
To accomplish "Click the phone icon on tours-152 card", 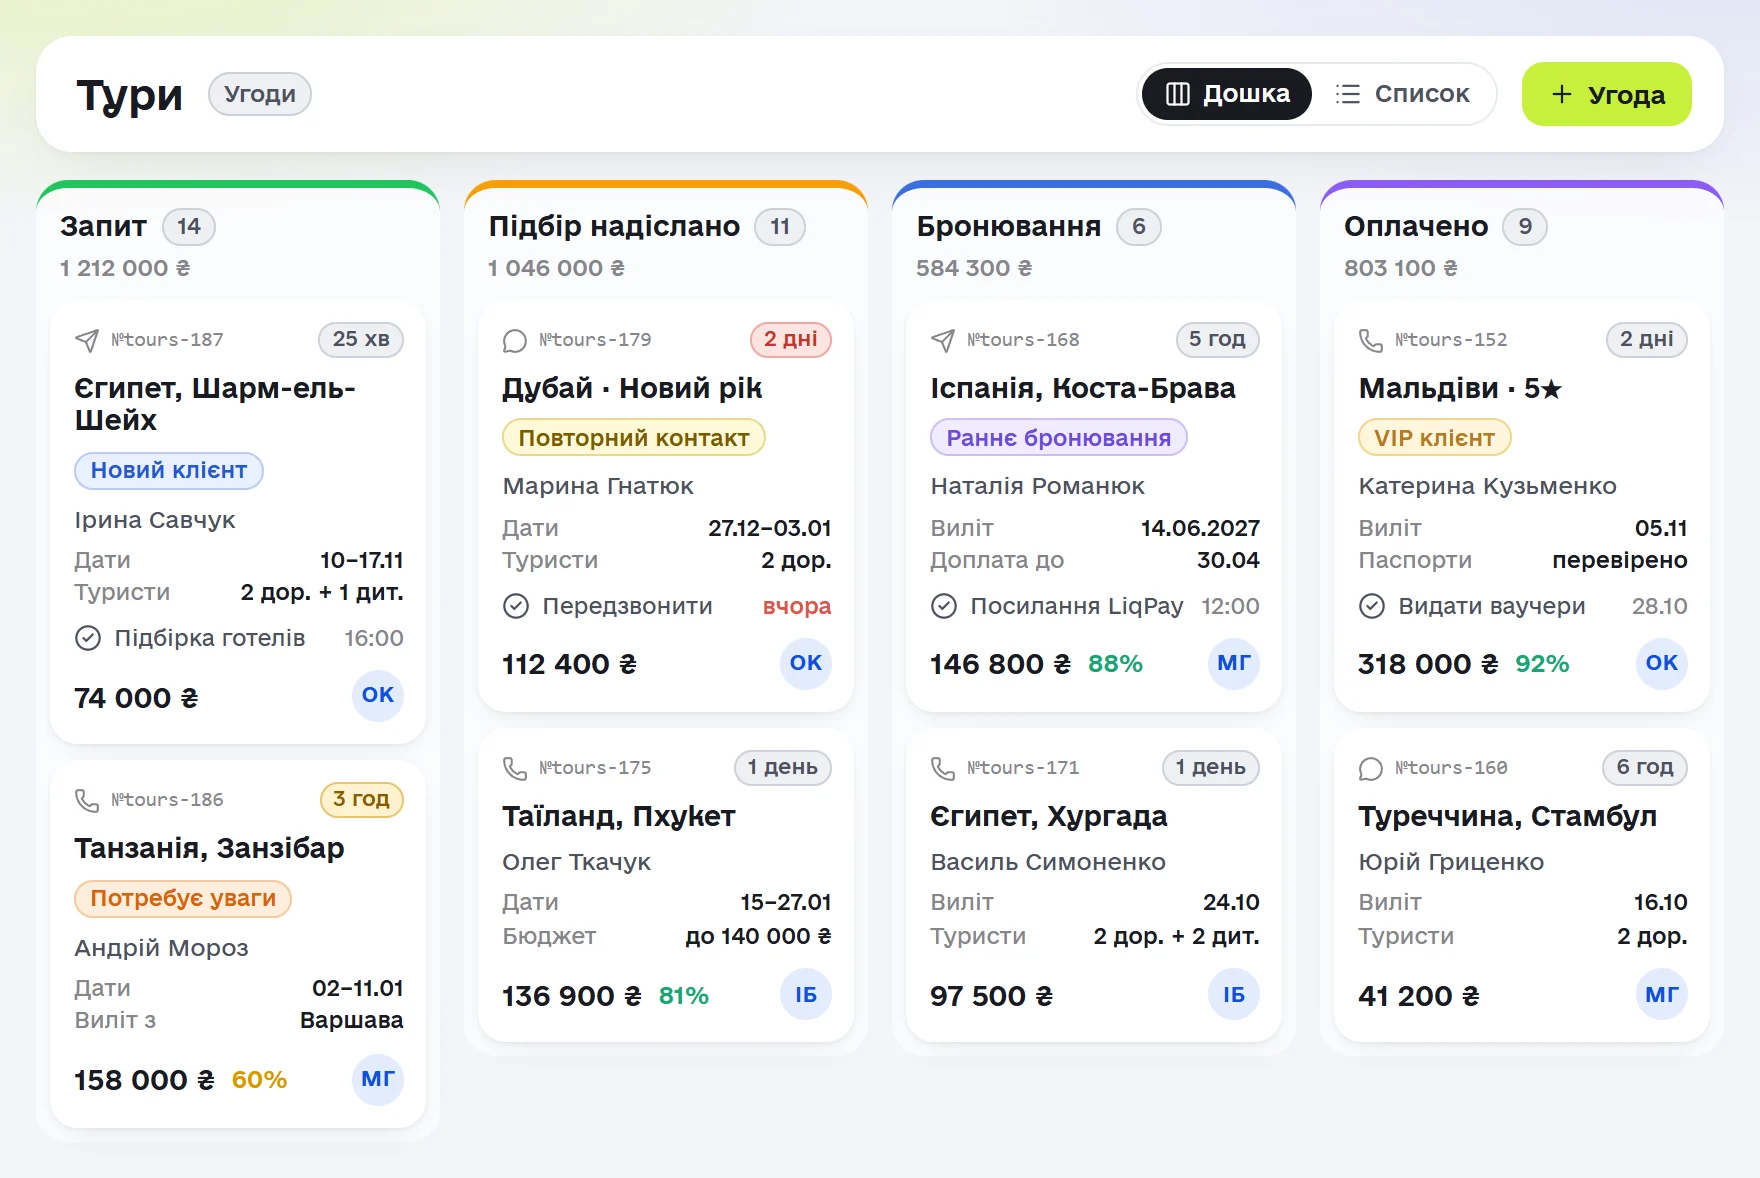I will pos(1371,341).
